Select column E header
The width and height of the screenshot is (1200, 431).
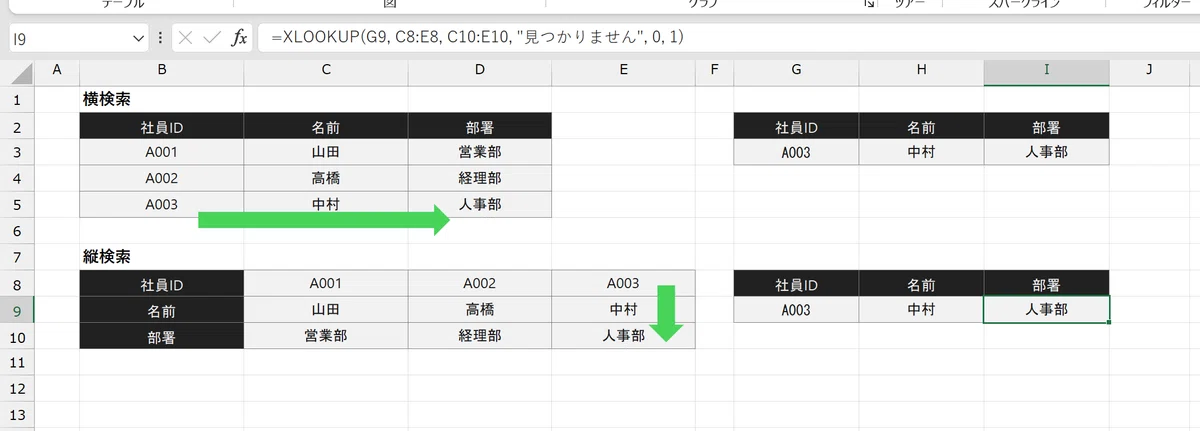coord(623,71)
